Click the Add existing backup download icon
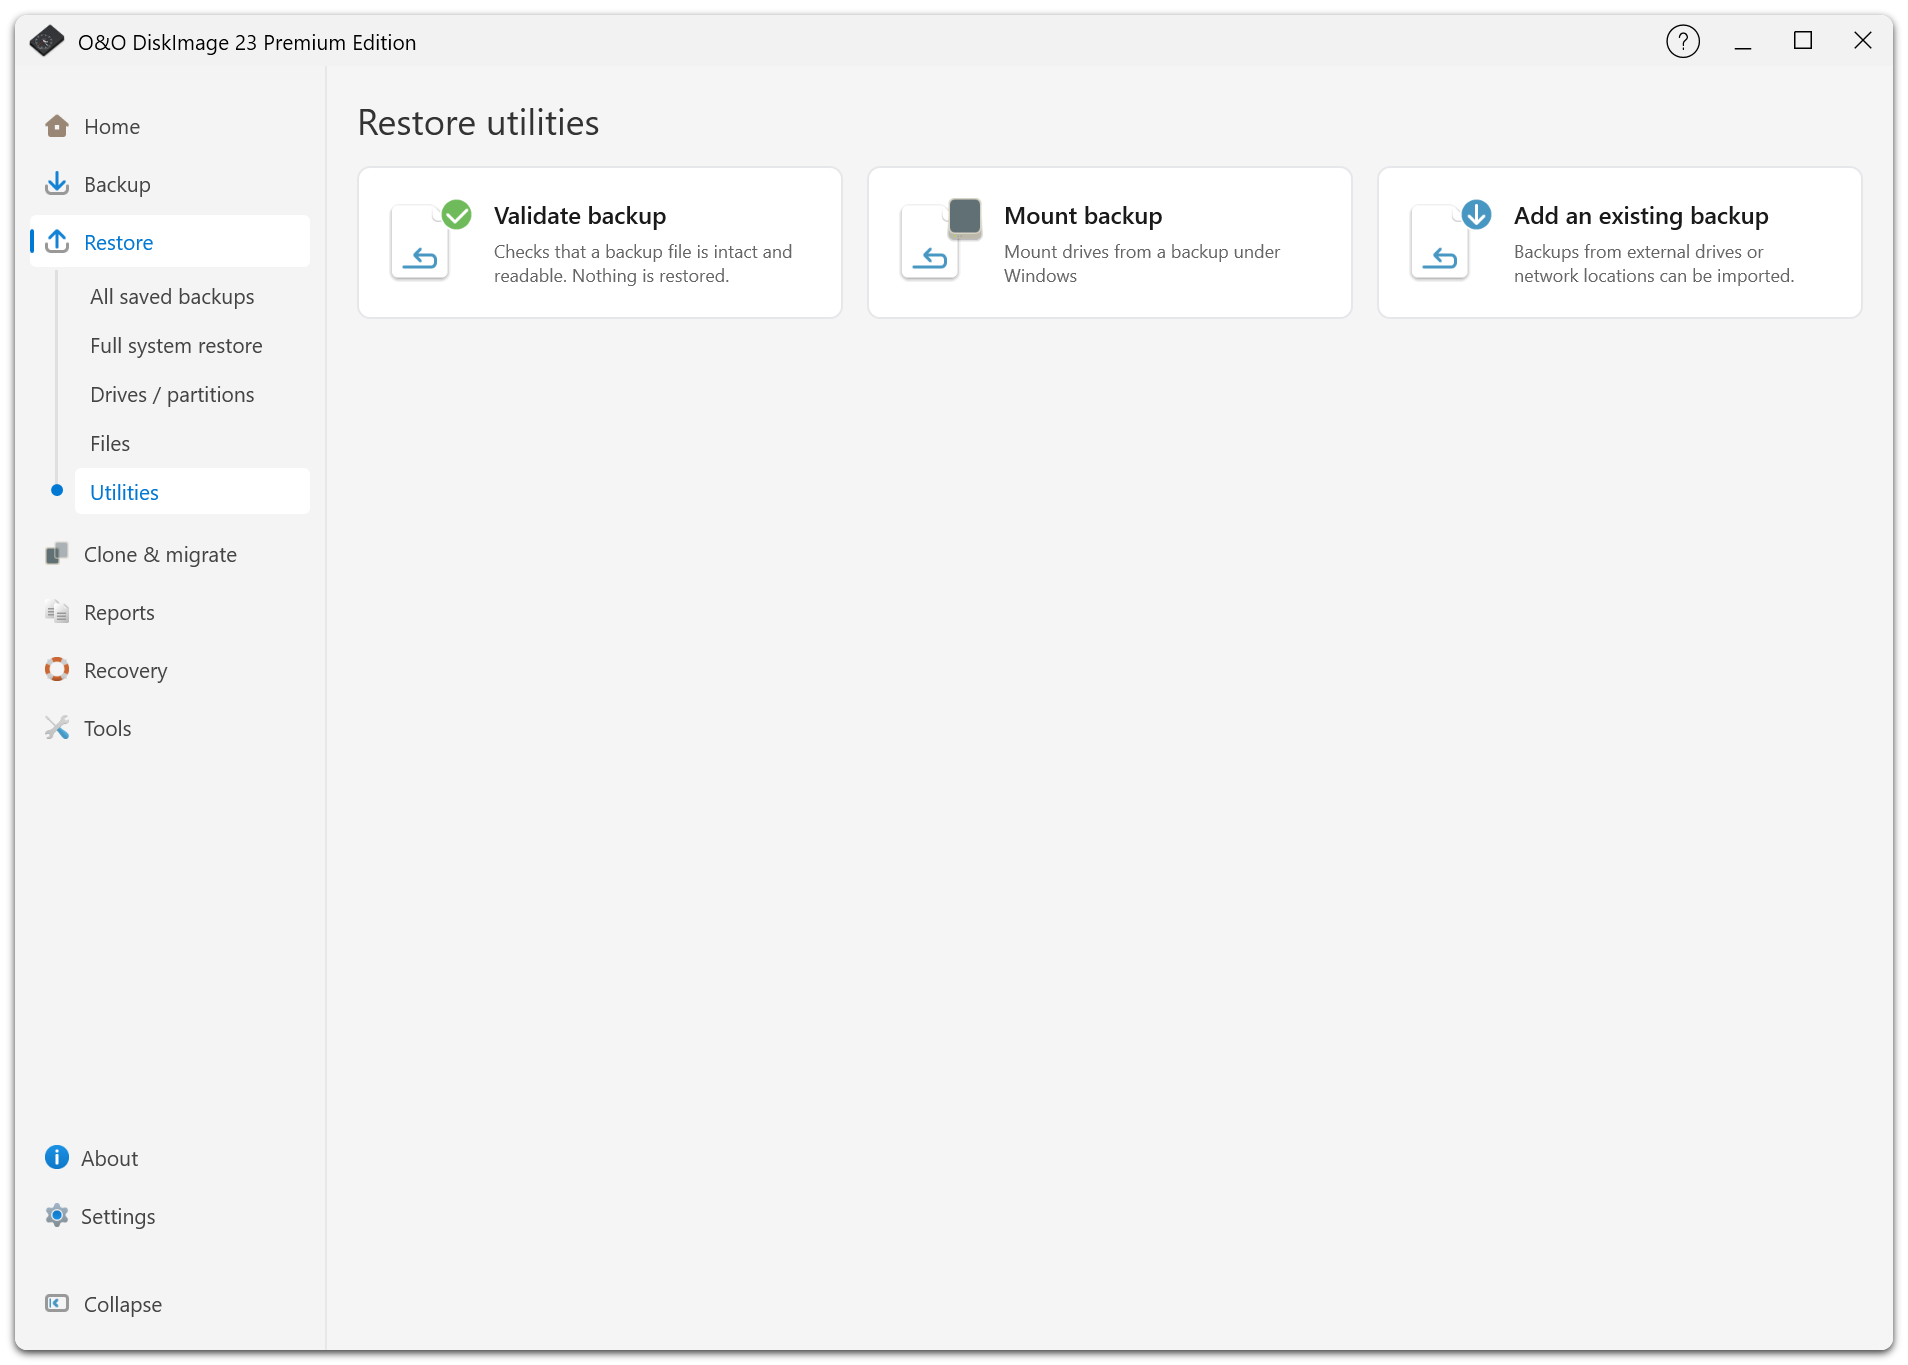Viewport: 1908px width, 1365px height. point(1451,240)
